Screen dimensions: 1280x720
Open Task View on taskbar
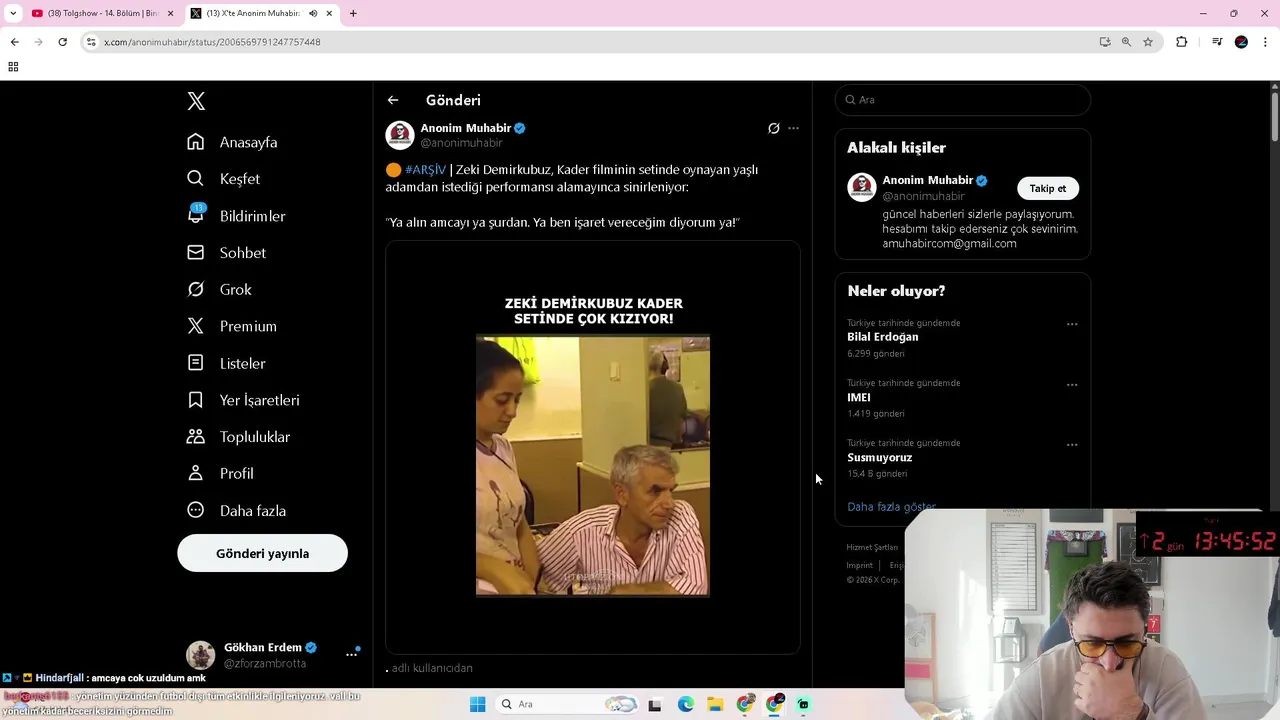tap(655, 705)
